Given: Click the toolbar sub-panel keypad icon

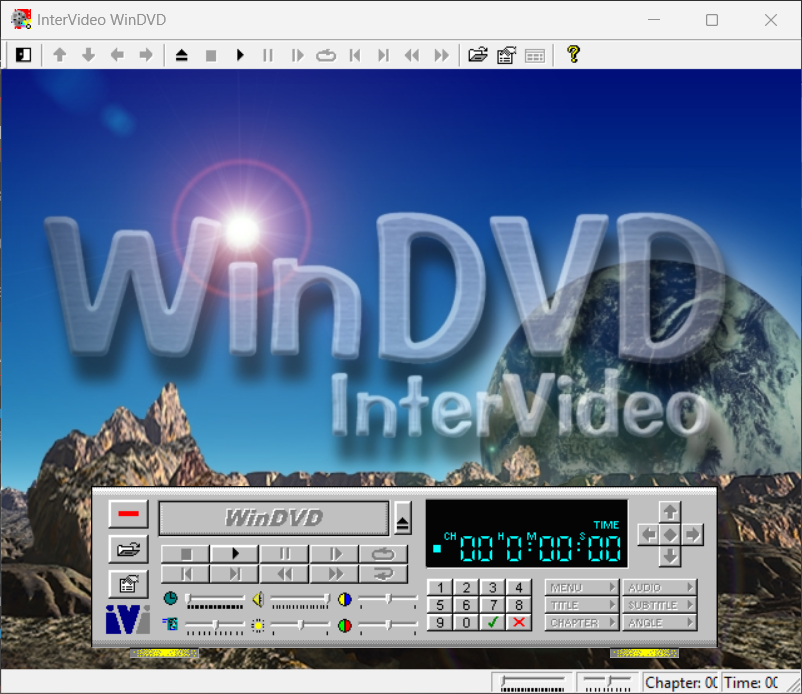Looking at the screenshot, I should 535,56.
